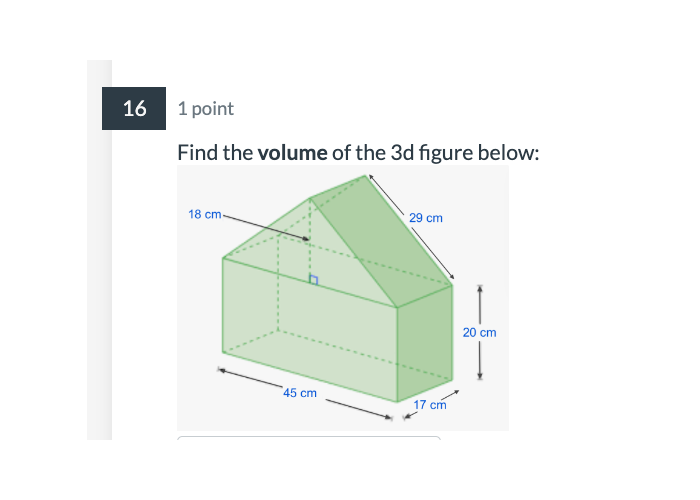Click the 20 cm height label

pyautogui.click(x=480, y=332)
